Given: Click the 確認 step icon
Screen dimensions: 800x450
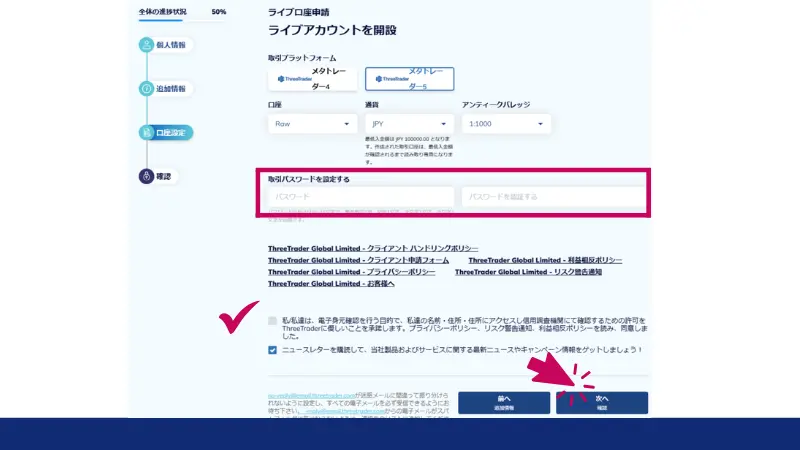Looking at the screenshot, I should 146,177.
